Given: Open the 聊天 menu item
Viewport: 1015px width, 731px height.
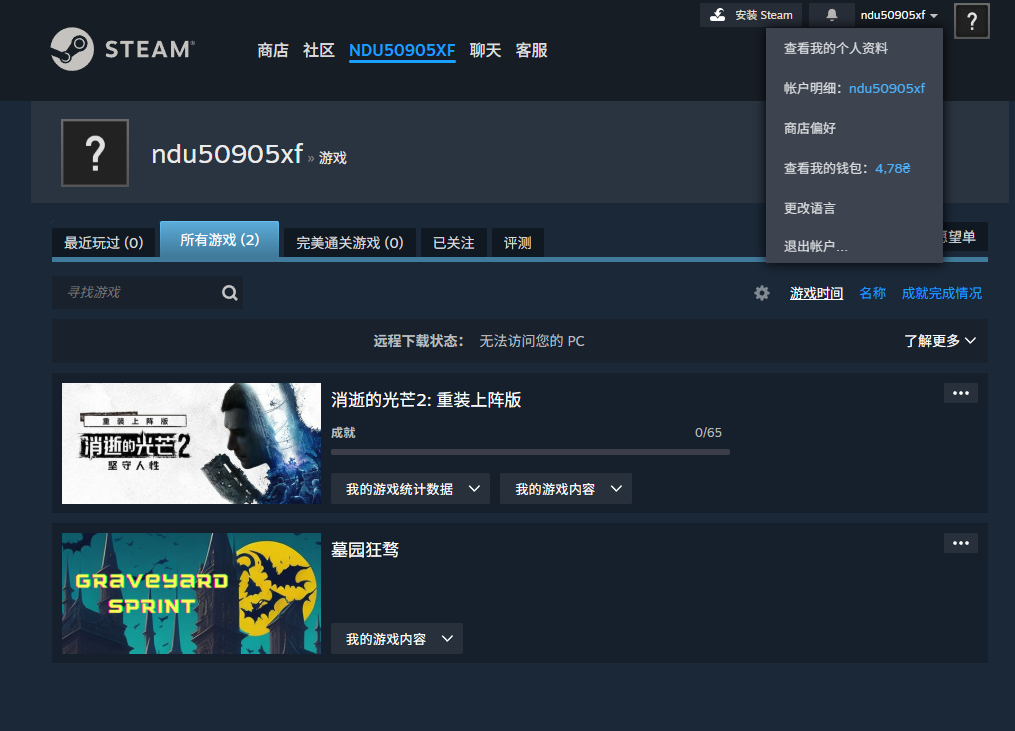Looking at the screenshot, I should (485, 51).
